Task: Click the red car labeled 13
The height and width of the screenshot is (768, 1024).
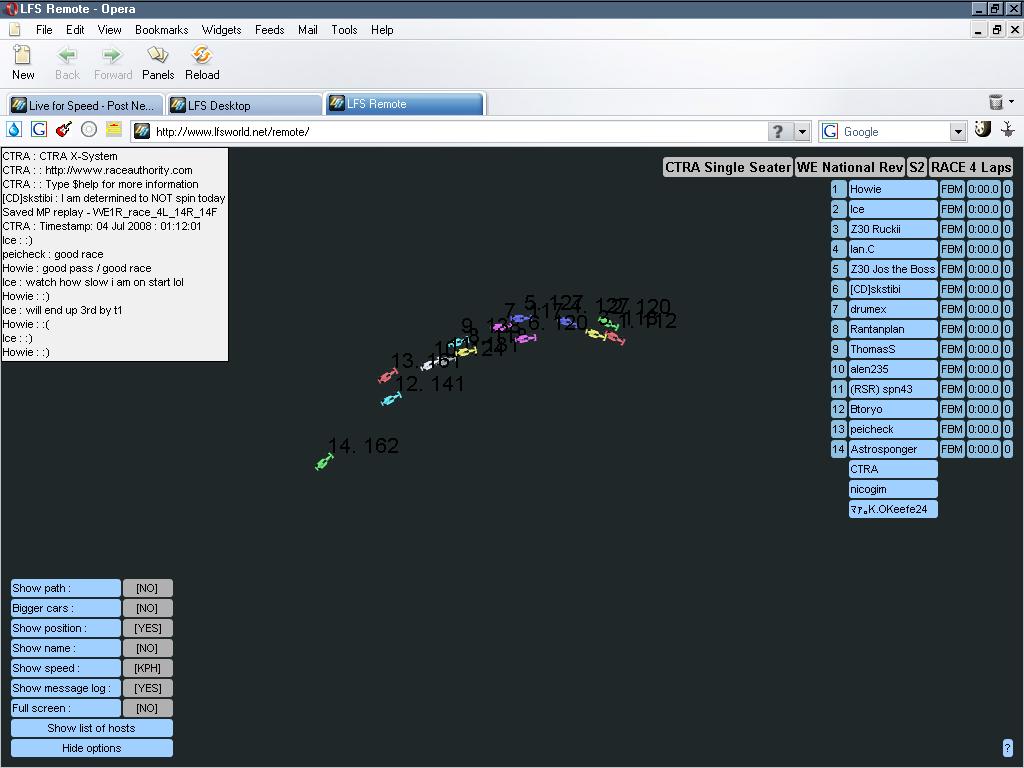Action: (388, 376)
